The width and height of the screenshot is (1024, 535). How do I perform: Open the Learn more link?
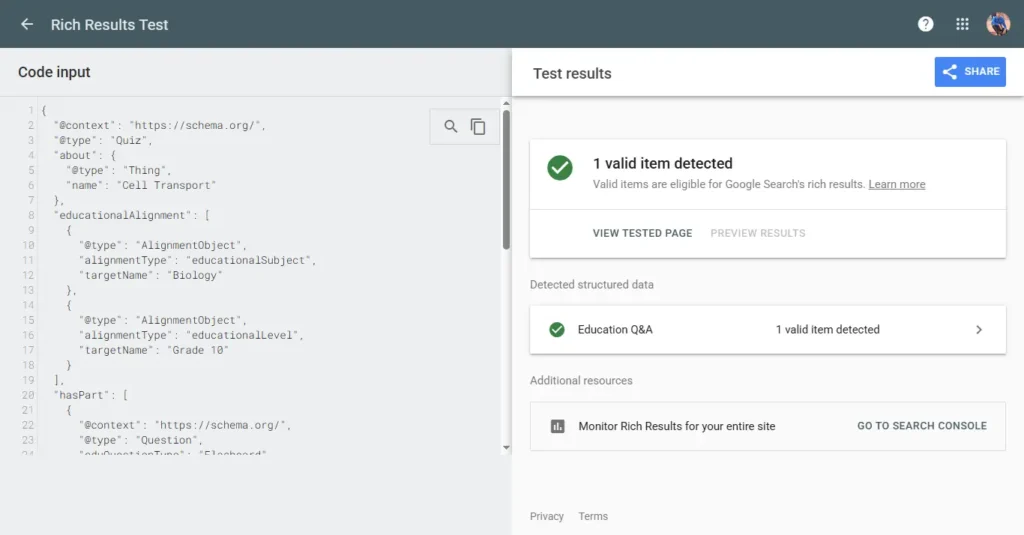point(897,184)
